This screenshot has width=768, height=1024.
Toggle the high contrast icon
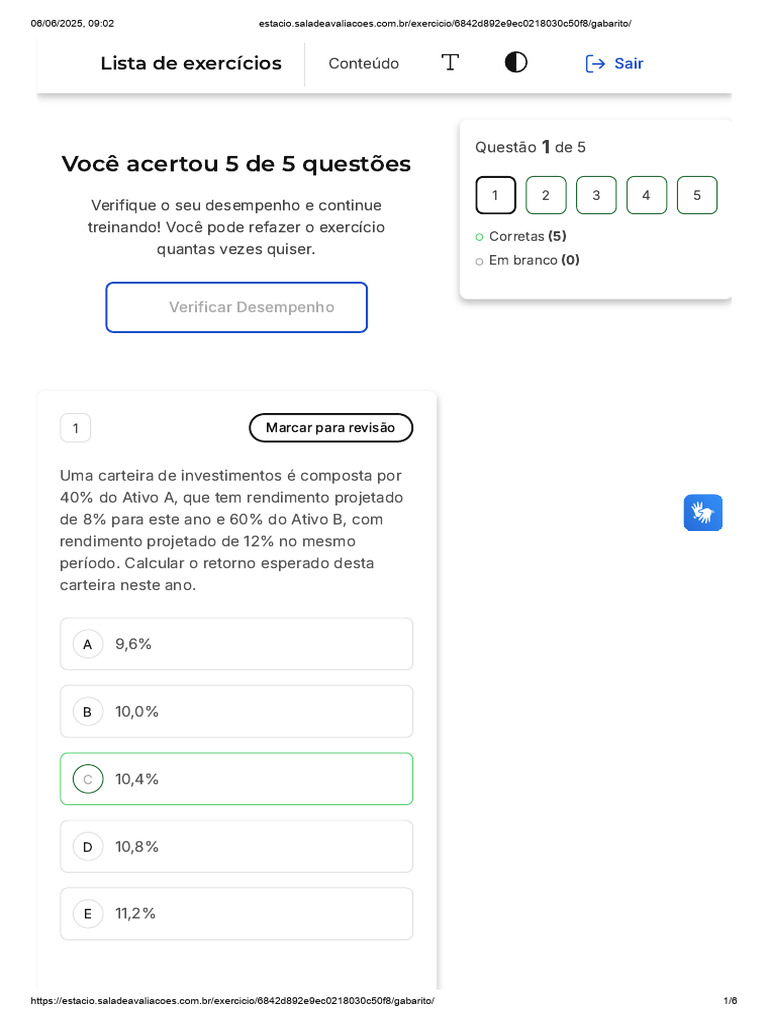tap(516, 63)
